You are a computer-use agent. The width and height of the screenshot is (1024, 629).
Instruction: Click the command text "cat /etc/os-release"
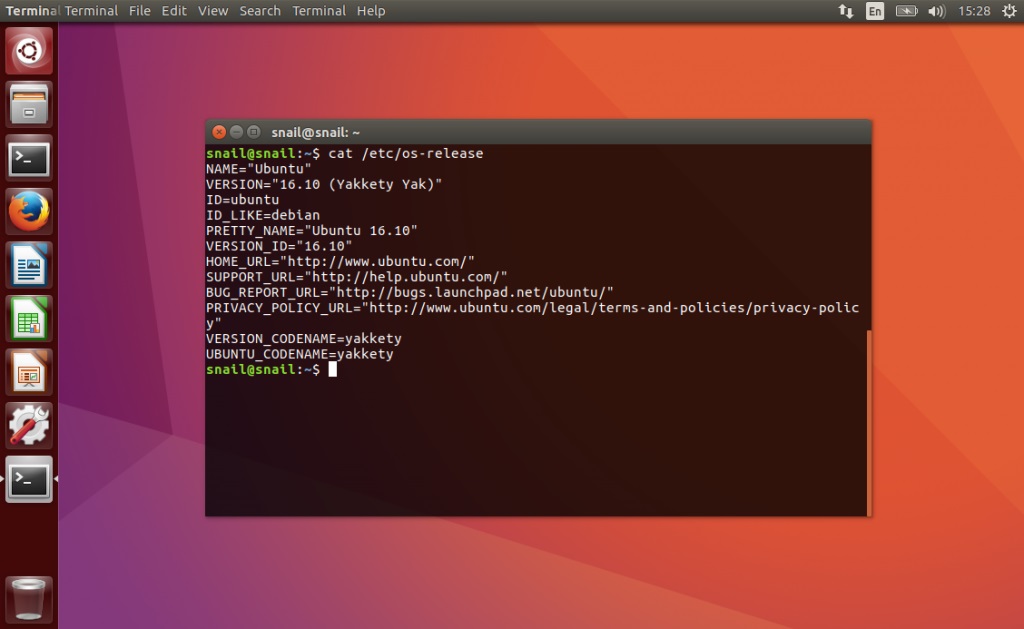(406, 153)
